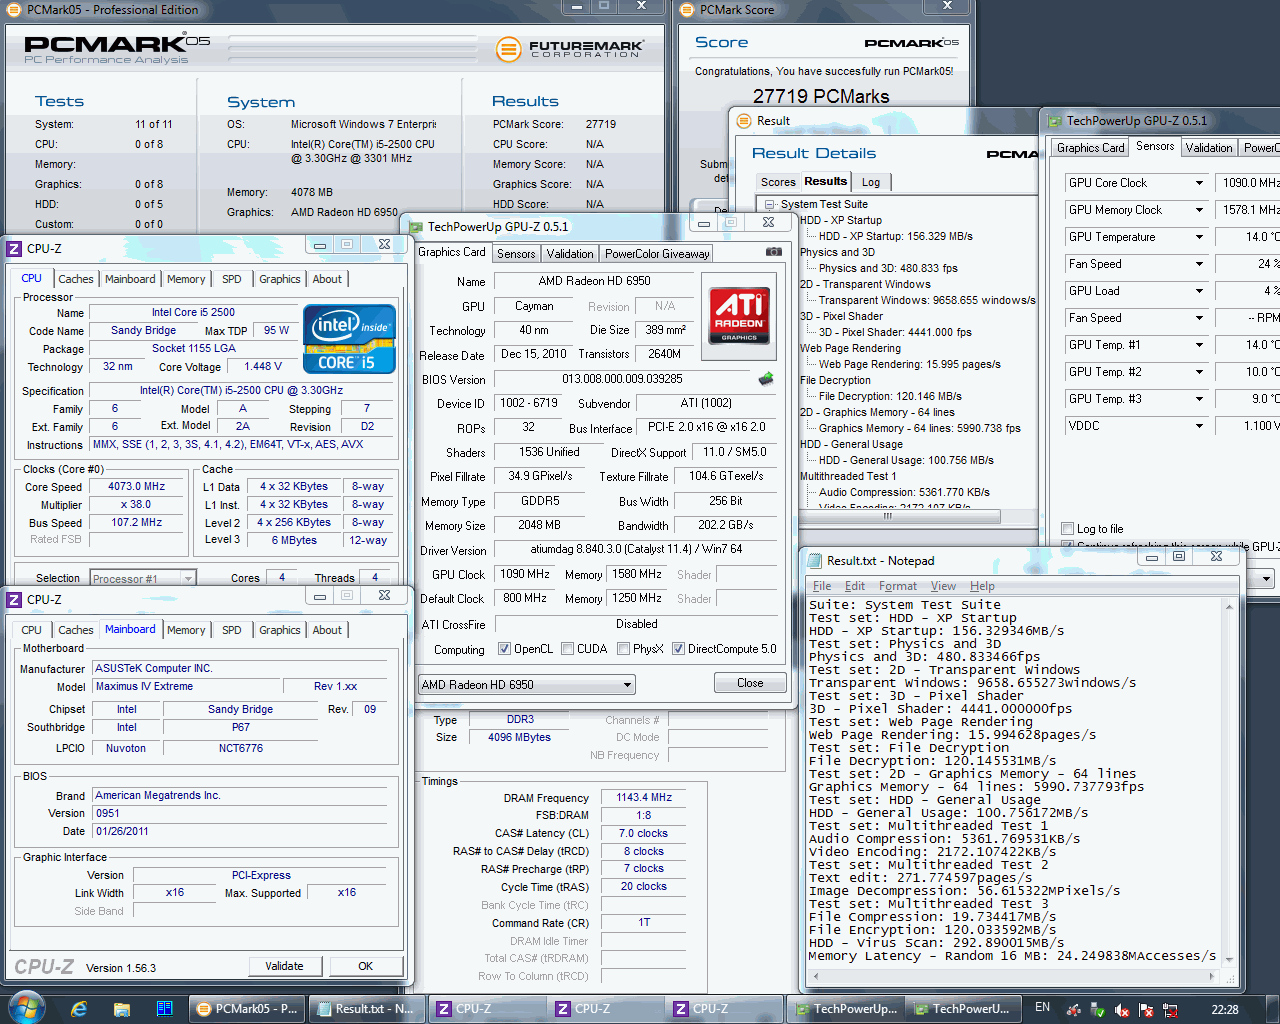The image size is (1280, 1024).
Task: Toggle the PhysX checkbox
Action: point(623,649)
